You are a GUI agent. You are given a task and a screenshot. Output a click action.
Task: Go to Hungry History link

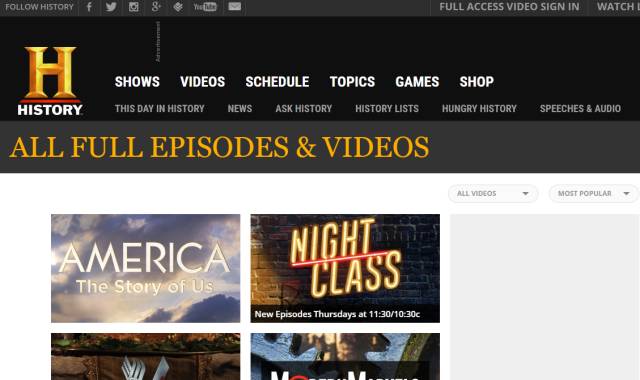coord(479,109)
